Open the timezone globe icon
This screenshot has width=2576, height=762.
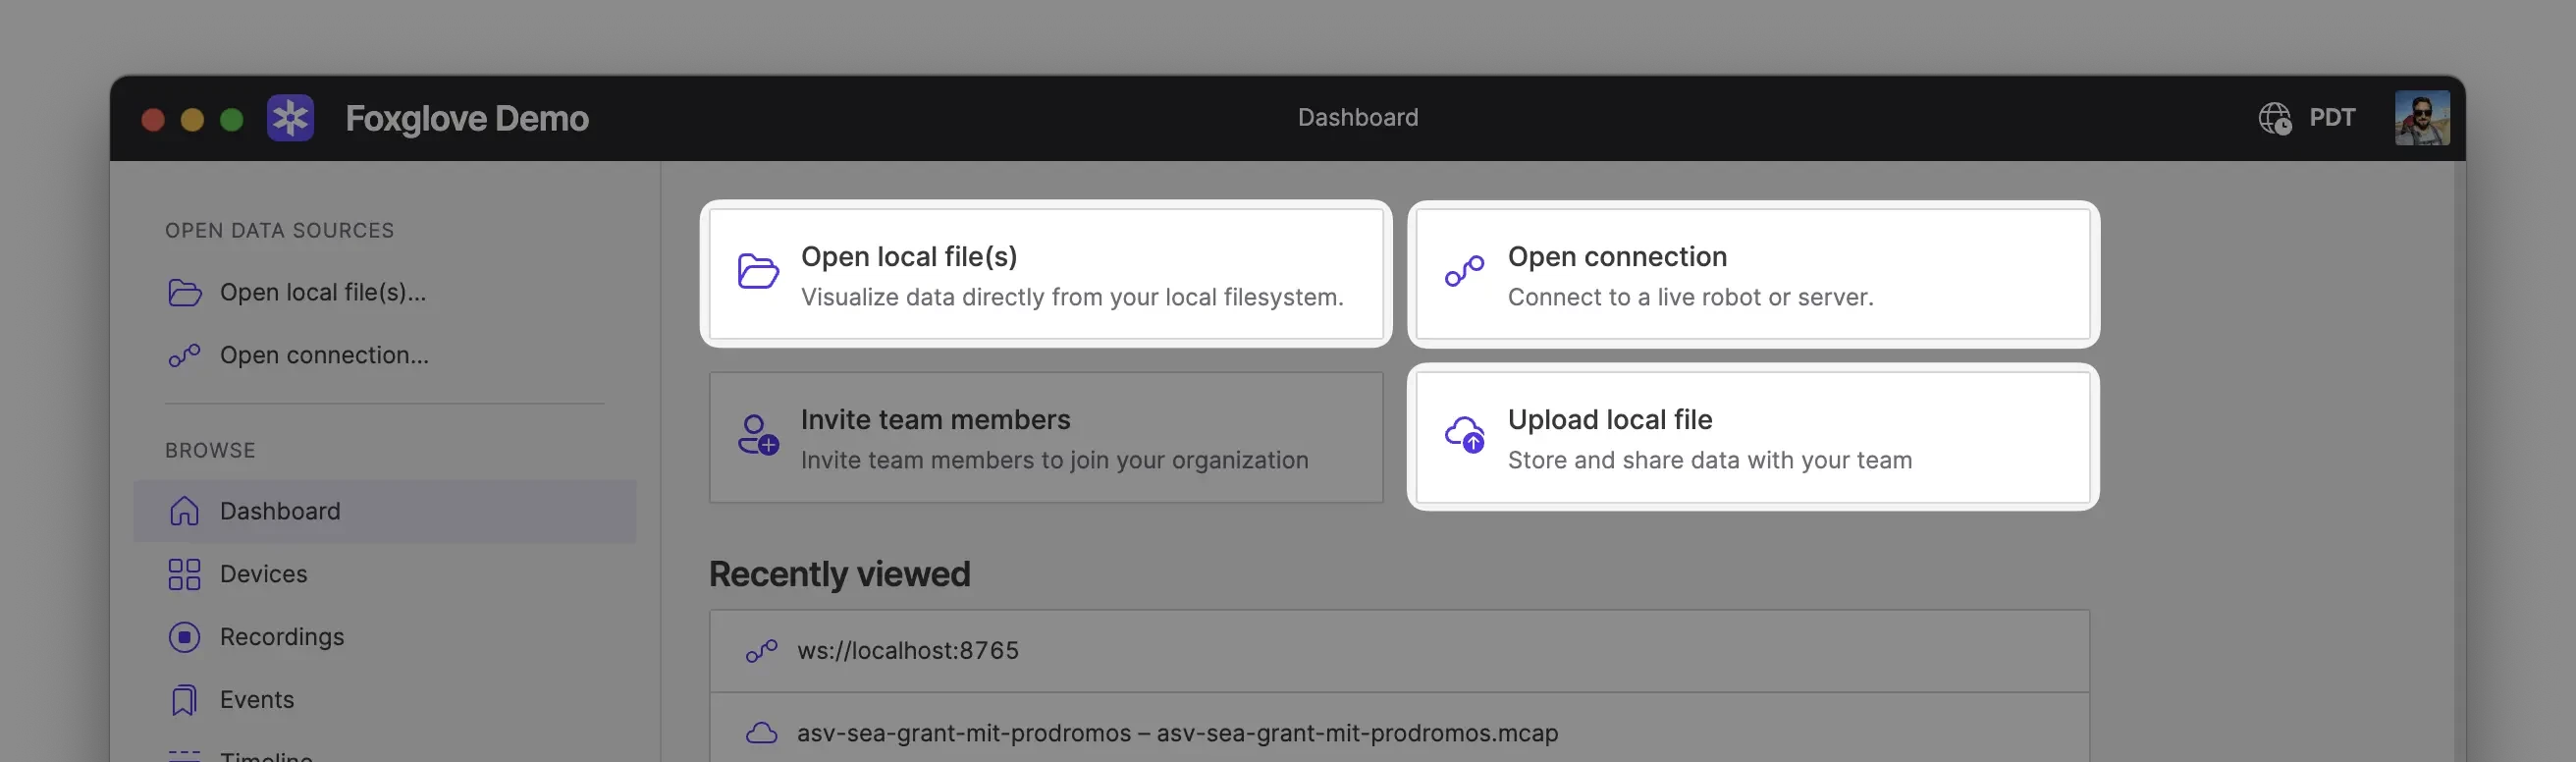click(x=2275, y=118)
